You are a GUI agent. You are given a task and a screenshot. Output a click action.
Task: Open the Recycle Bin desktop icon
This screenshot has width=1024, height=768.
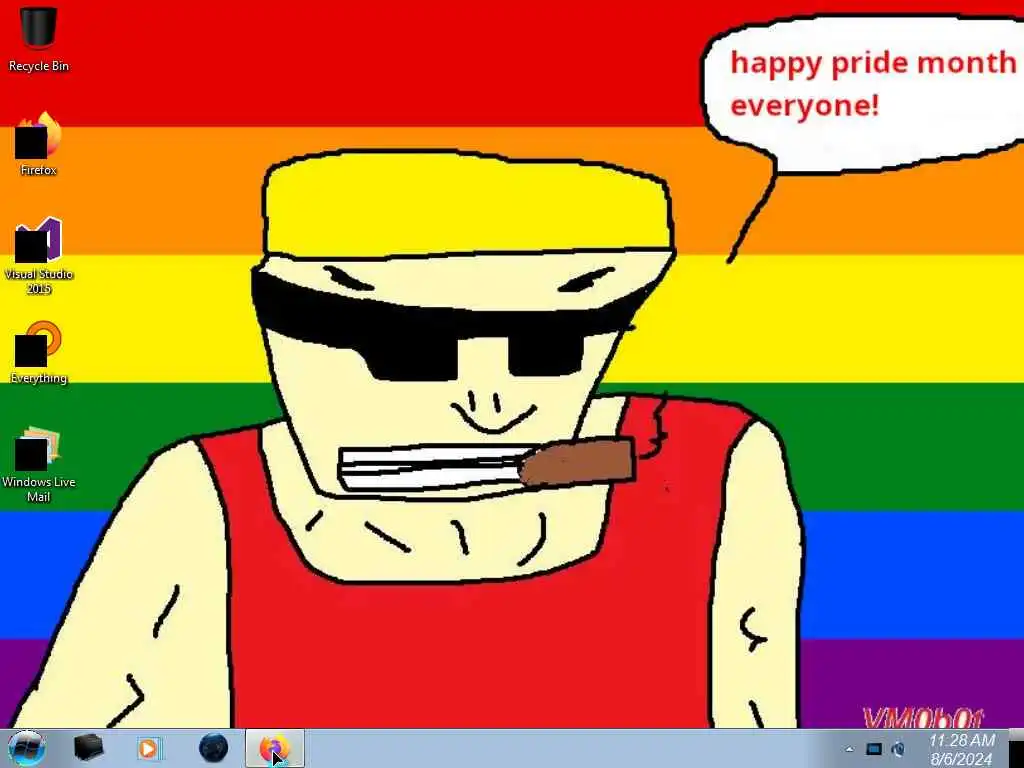click(x=39, y=39)
